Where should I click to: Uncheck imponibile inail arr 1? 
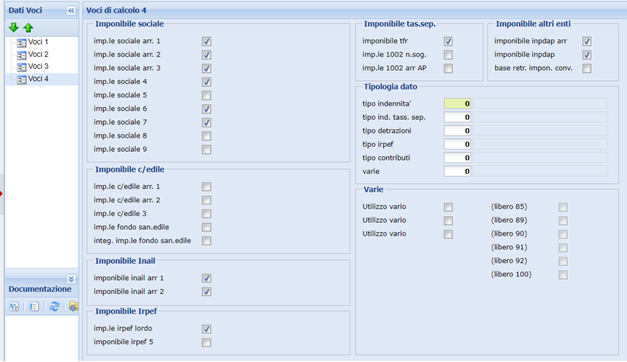point(206,278)
